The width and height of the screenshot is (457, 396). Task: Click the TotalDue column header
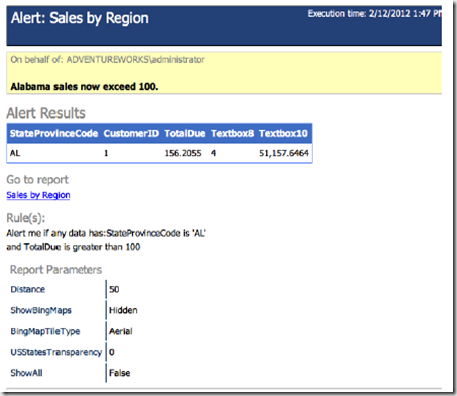coord(185,134)
